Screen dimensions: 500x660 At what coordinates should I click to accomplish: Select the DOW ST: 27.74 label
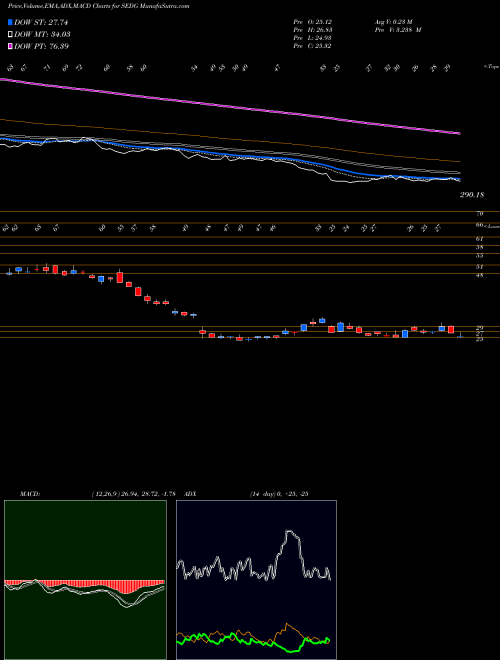click(41, 22)
